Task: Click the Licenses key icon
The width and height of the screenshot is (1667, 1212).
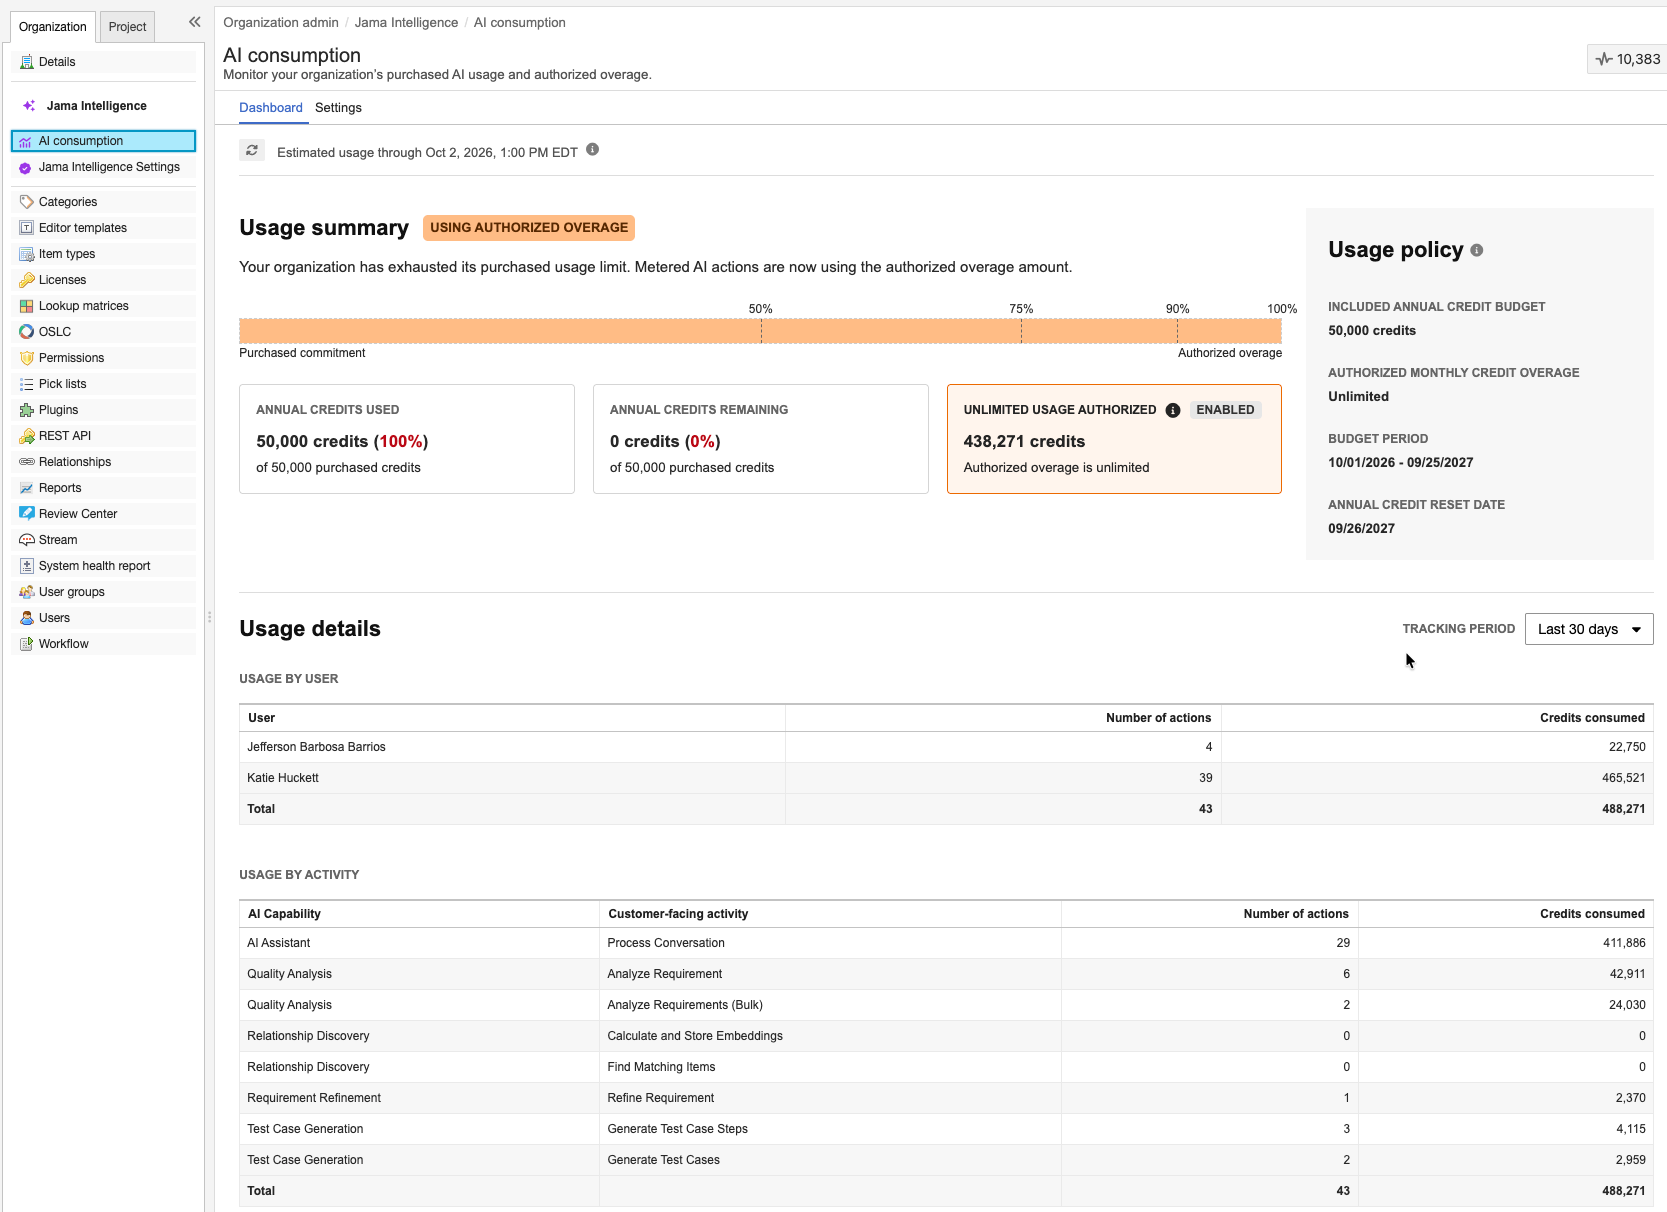Action: tap(27, 280)
